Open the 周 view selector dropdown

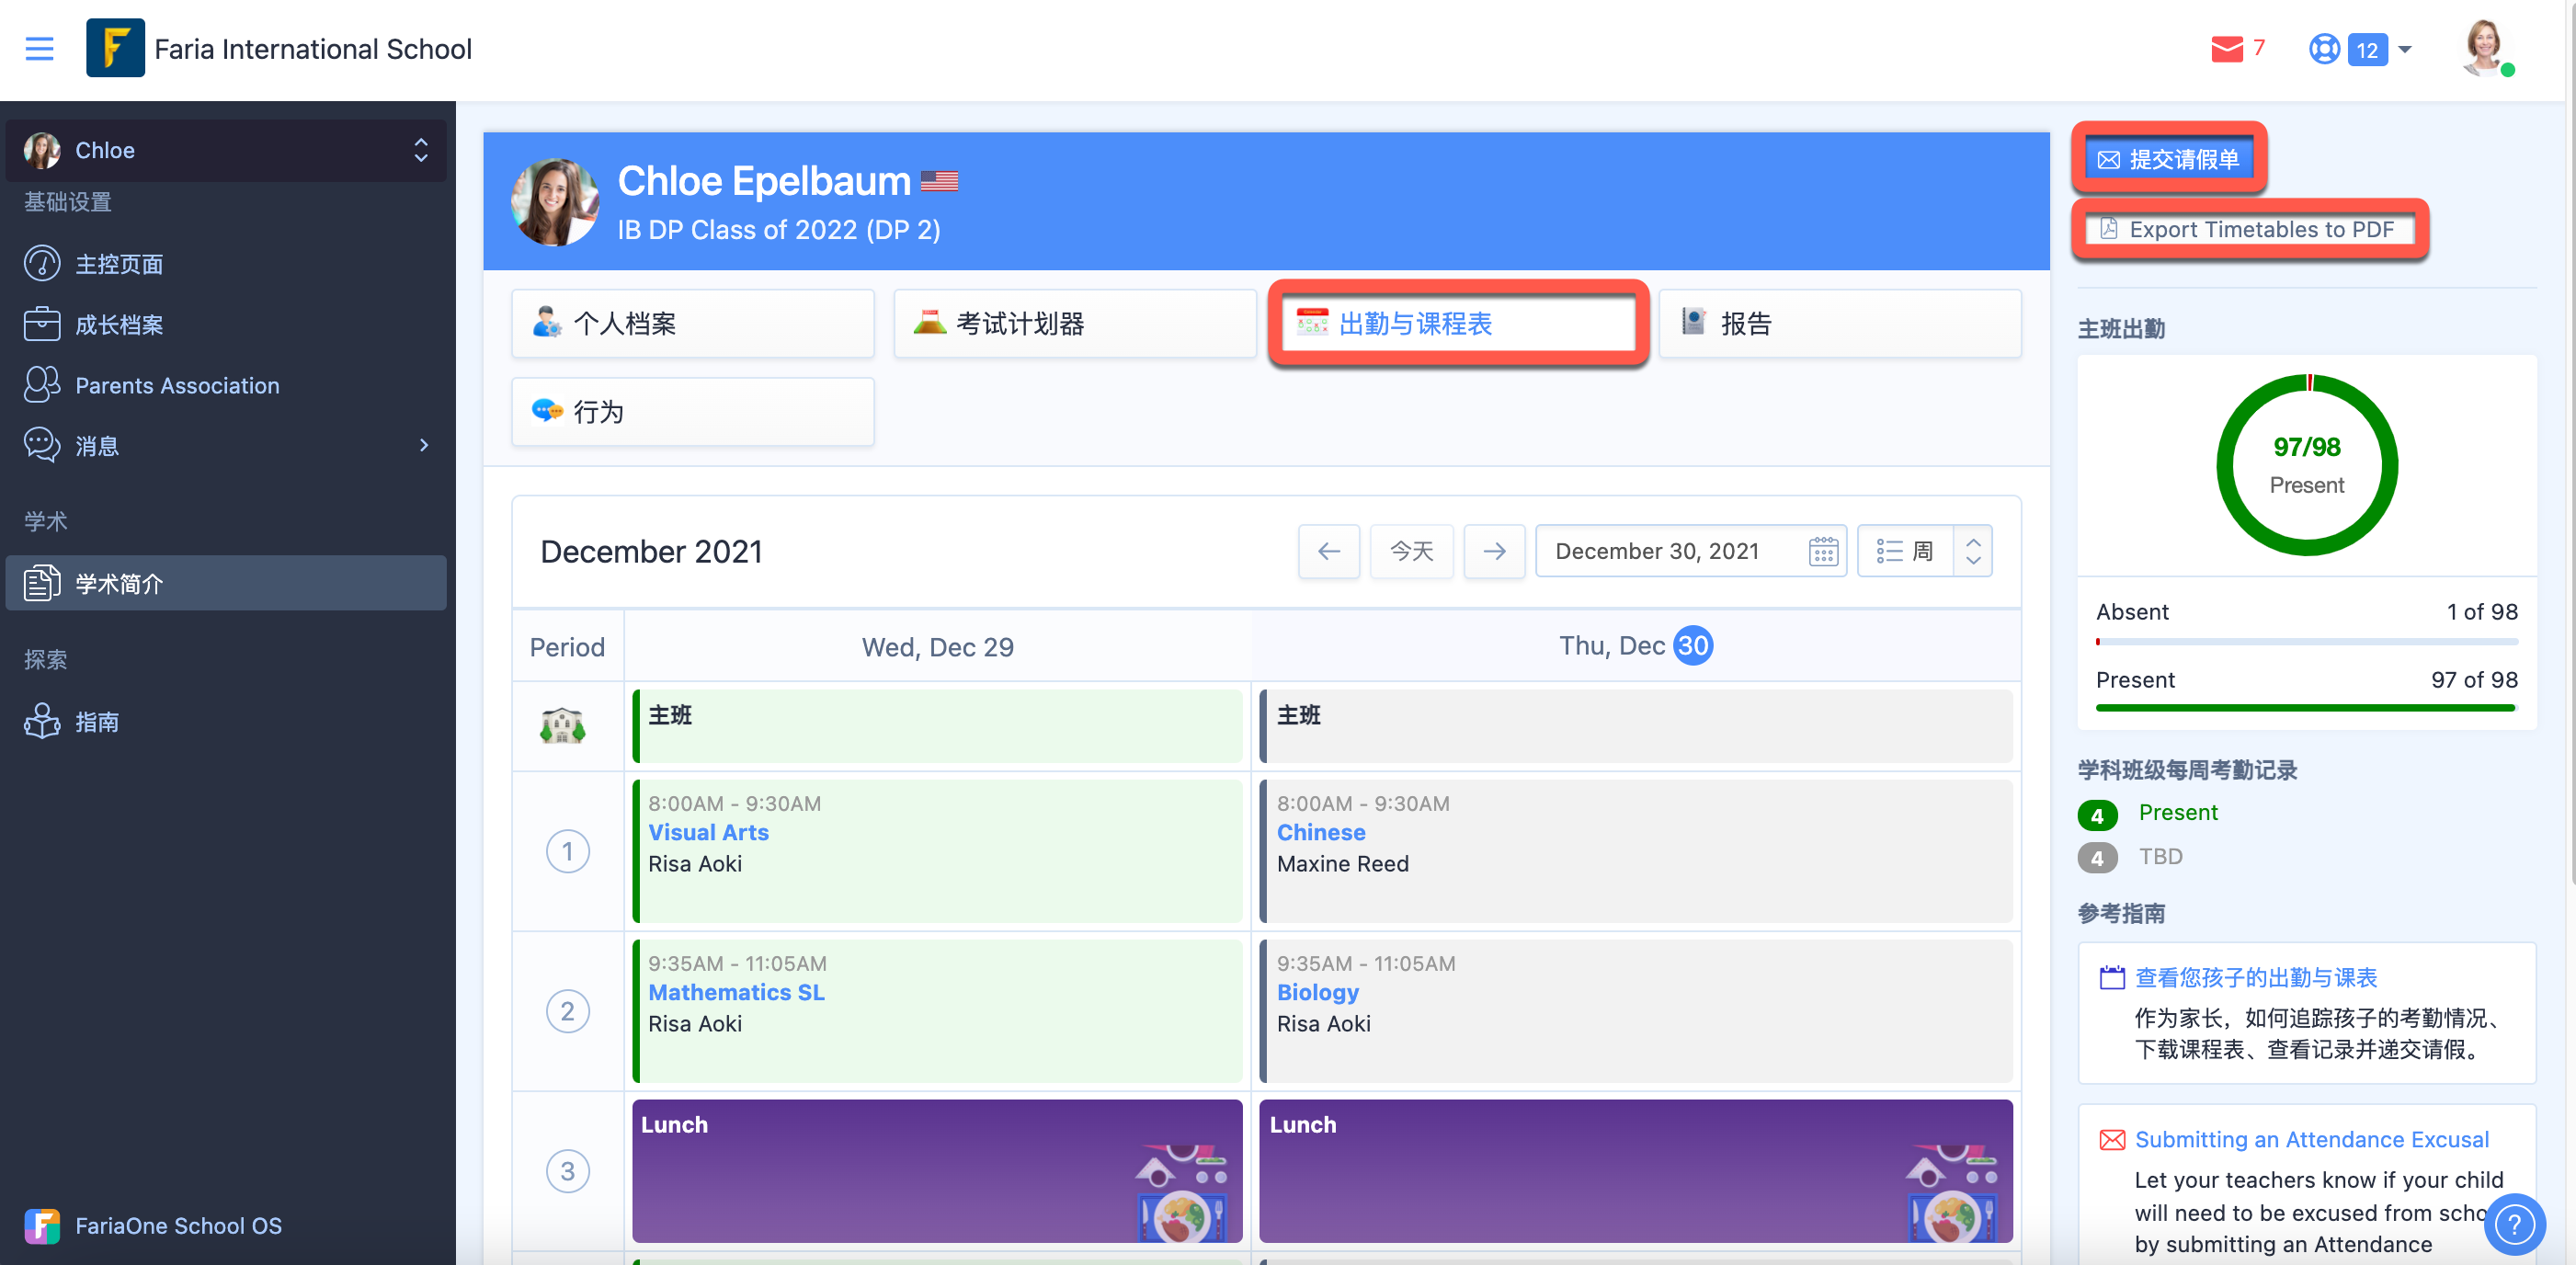pyautogui.click(x=1924, y=551)
